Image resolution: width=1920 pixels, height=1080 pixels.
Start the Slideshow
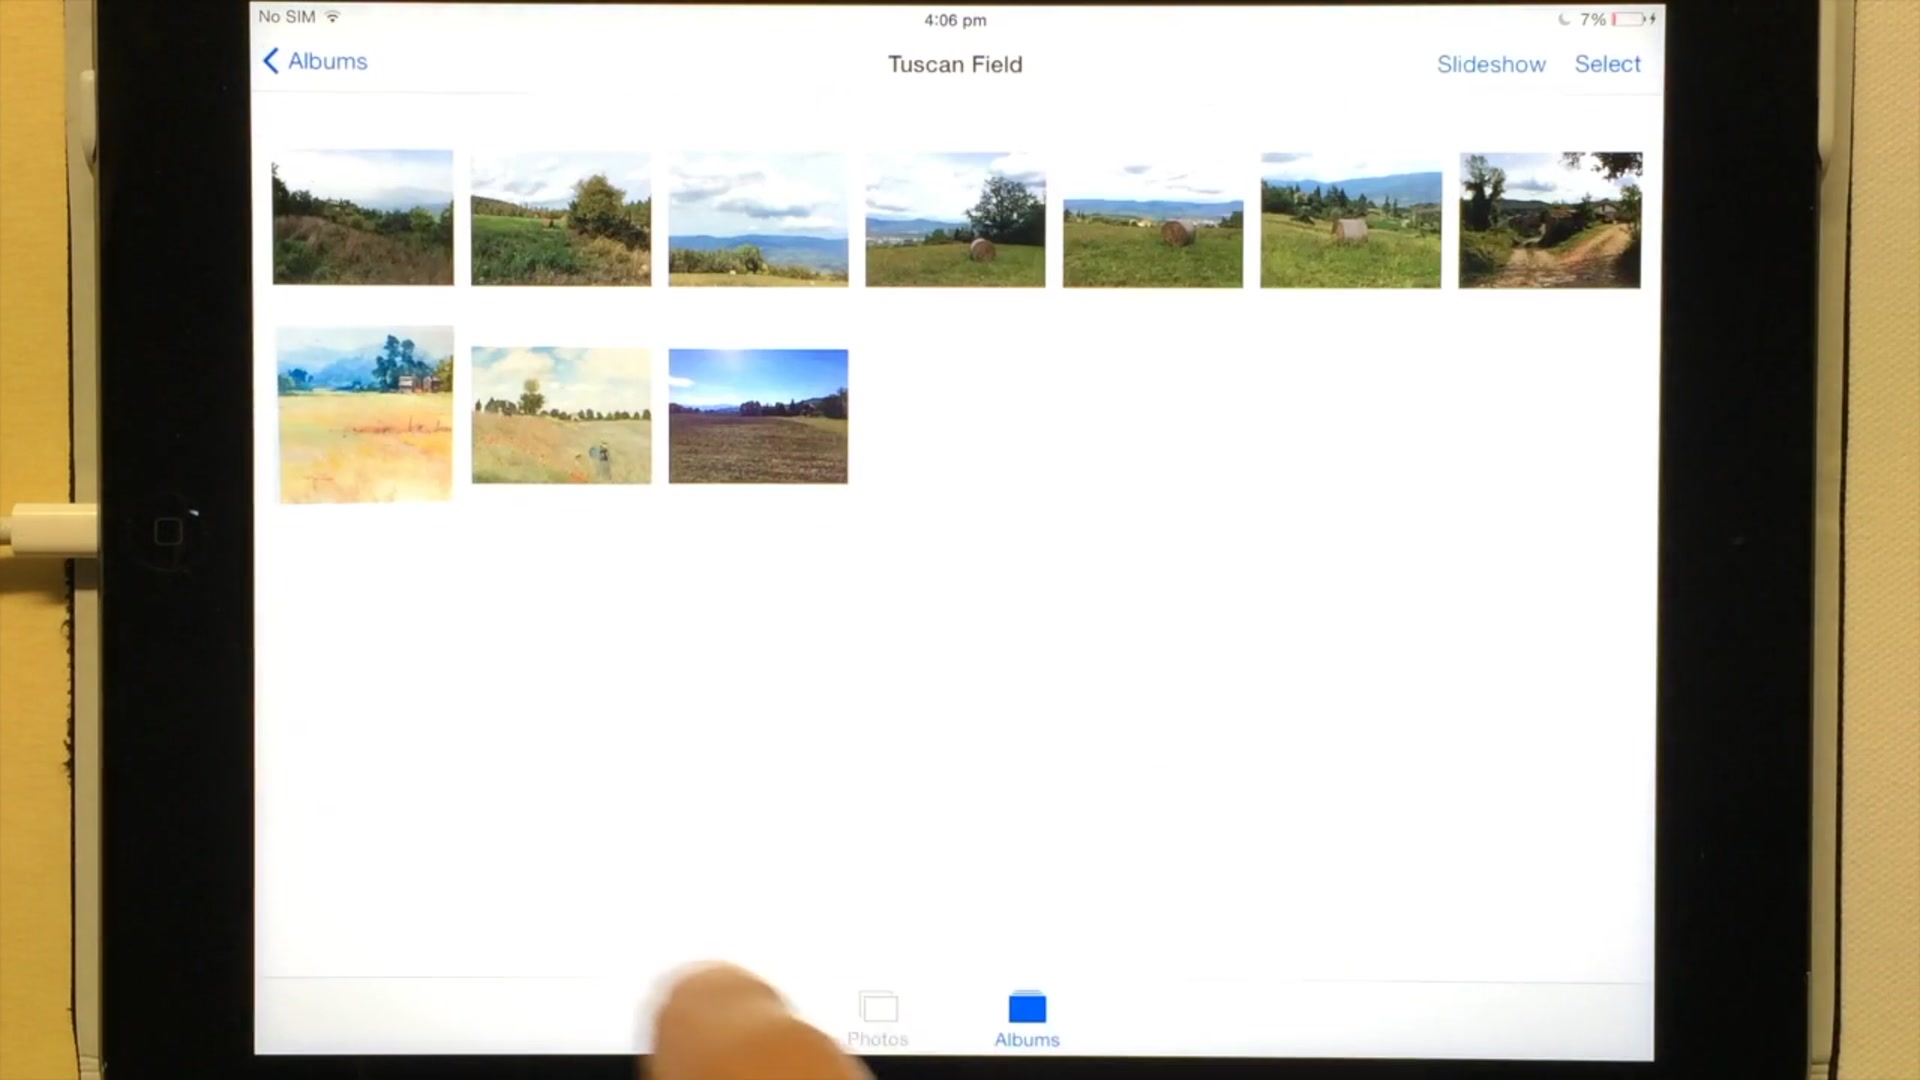click(x=1491, y=64)
